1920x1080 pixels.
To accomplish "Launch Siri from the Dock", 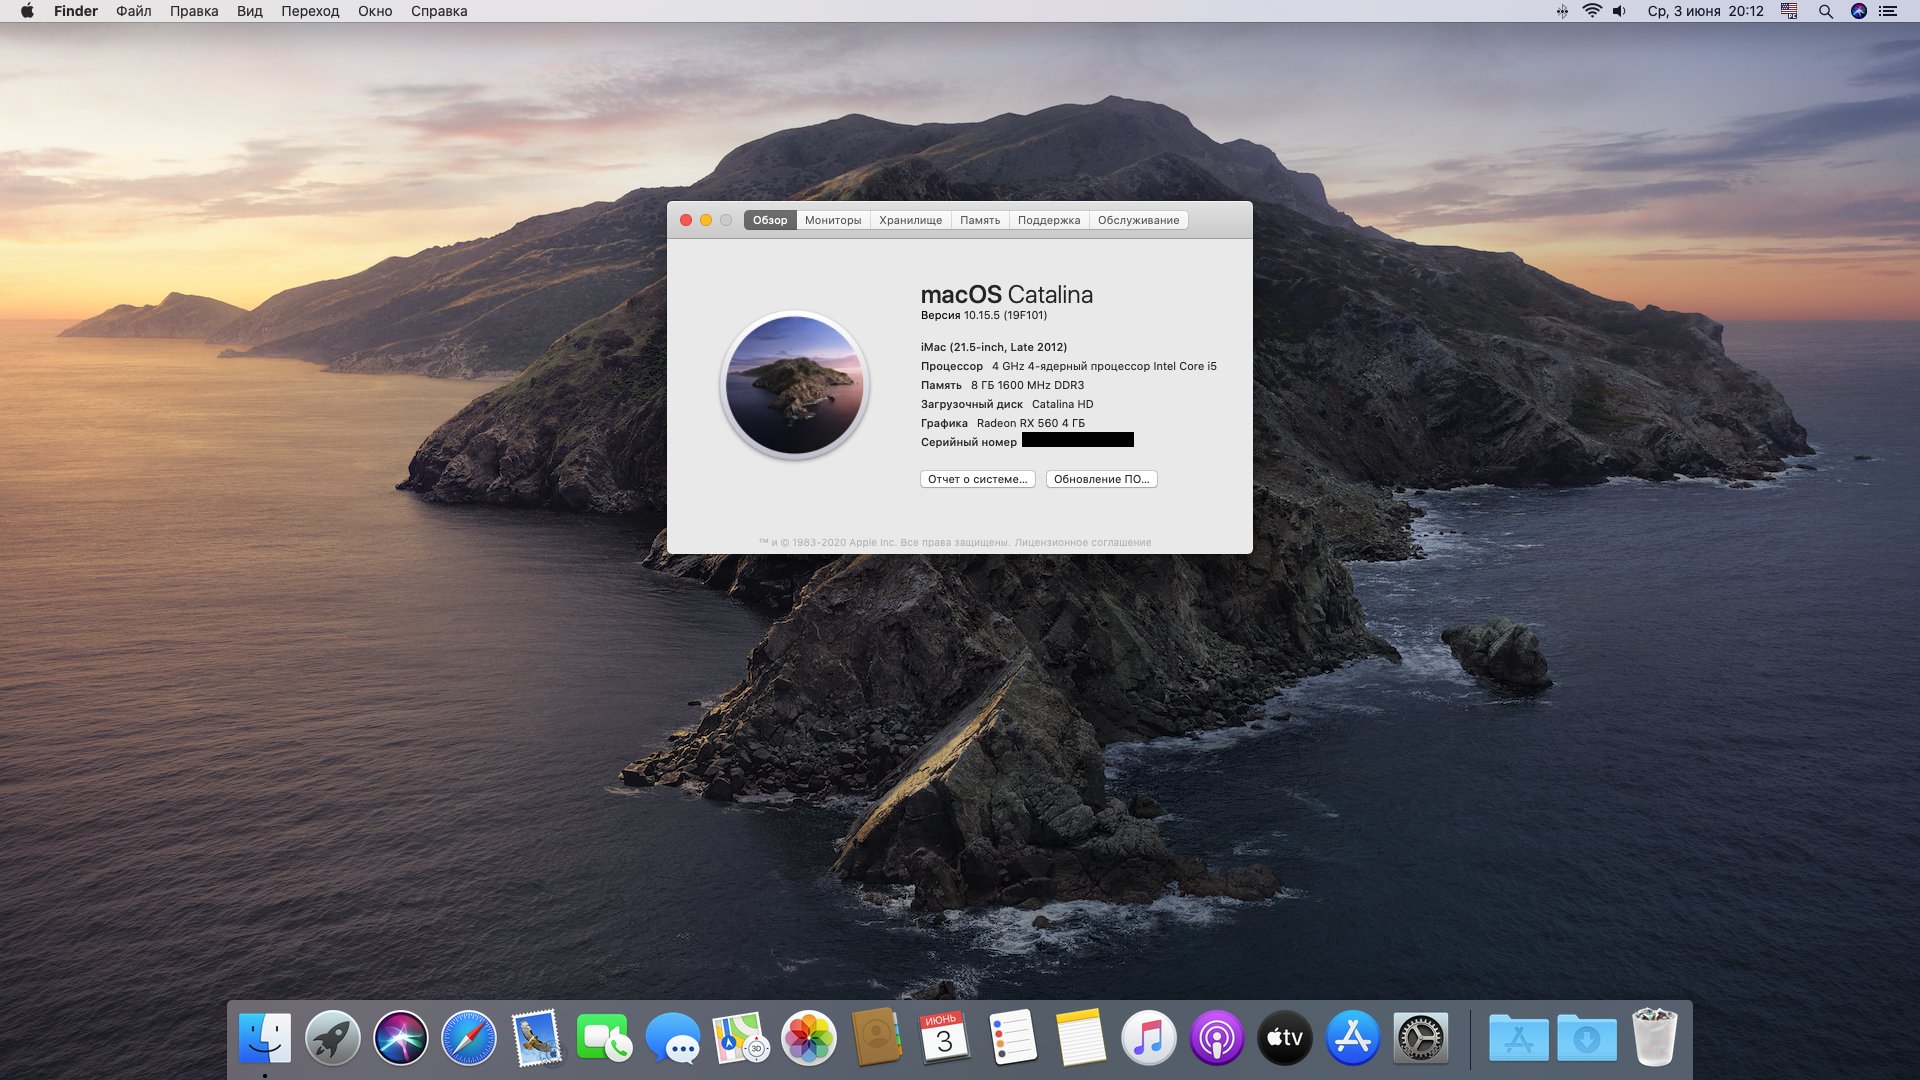I will click(x=401, y=1038).
